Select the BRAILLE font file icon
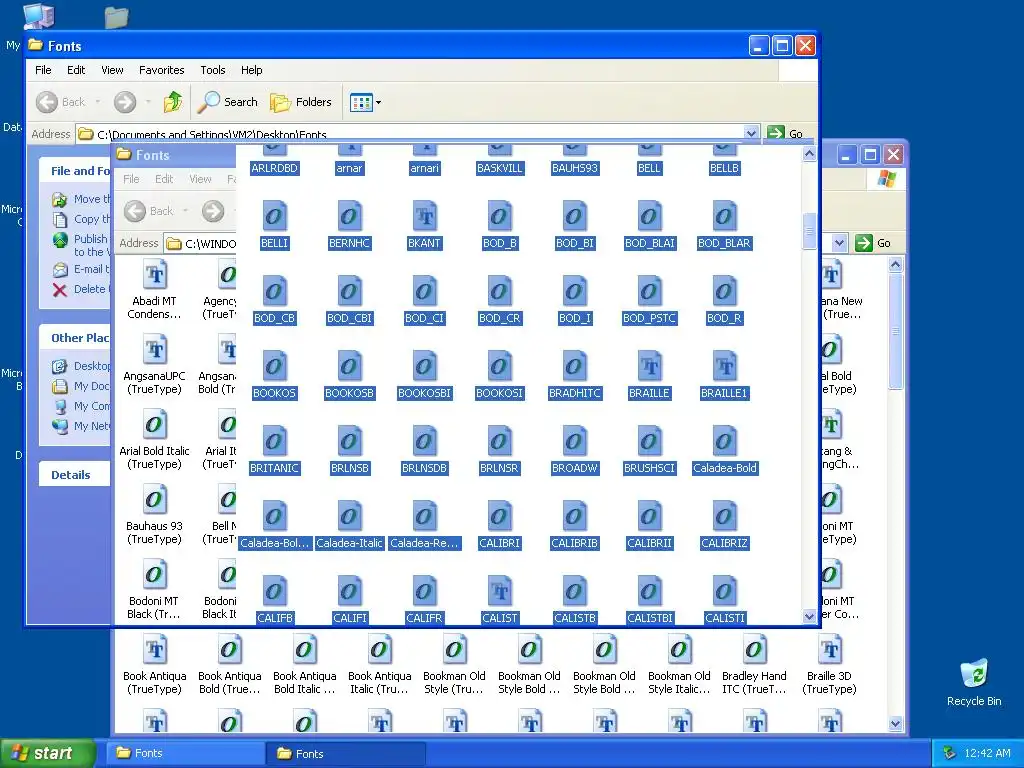The width and height of the screenshot is (1024, 768). 649,367
